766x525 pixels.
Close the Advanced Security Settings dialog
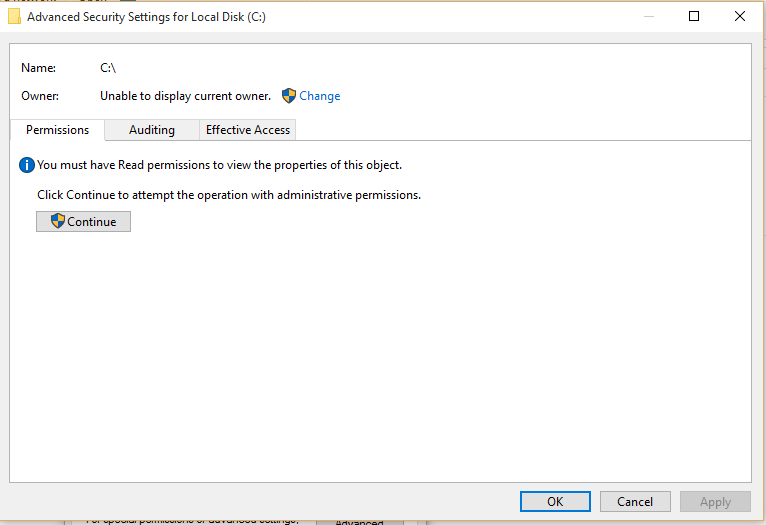(740, 16)
